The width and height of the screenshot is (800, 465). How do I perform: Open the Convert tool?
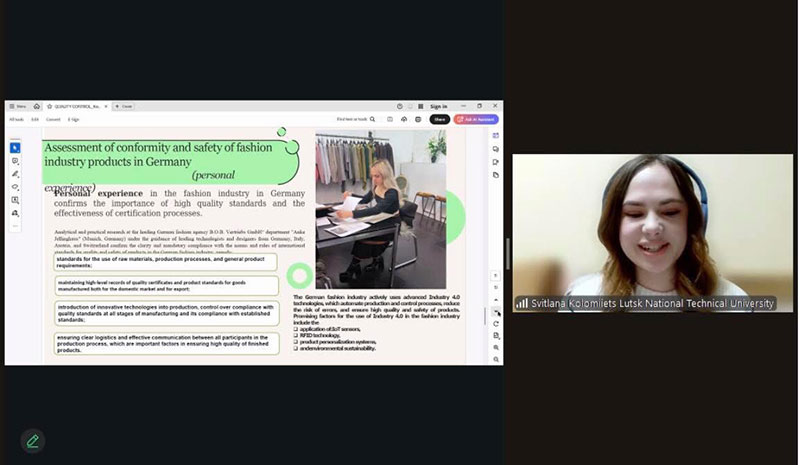click(52, 119)
